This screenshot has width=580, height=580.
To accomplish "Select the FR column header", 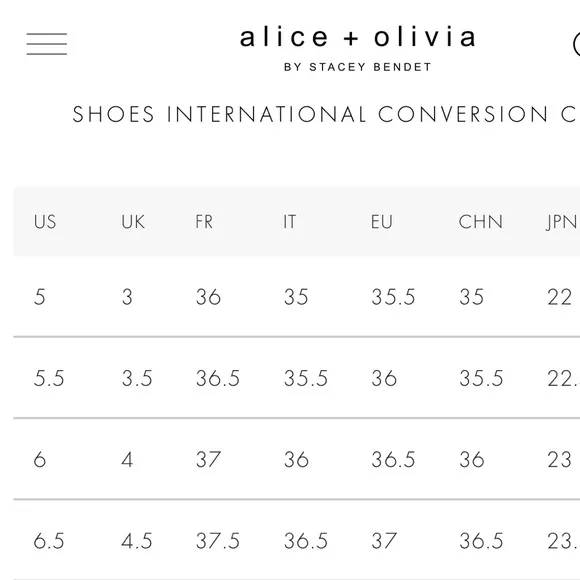I will pyautogui.click(x=204, y=222).
